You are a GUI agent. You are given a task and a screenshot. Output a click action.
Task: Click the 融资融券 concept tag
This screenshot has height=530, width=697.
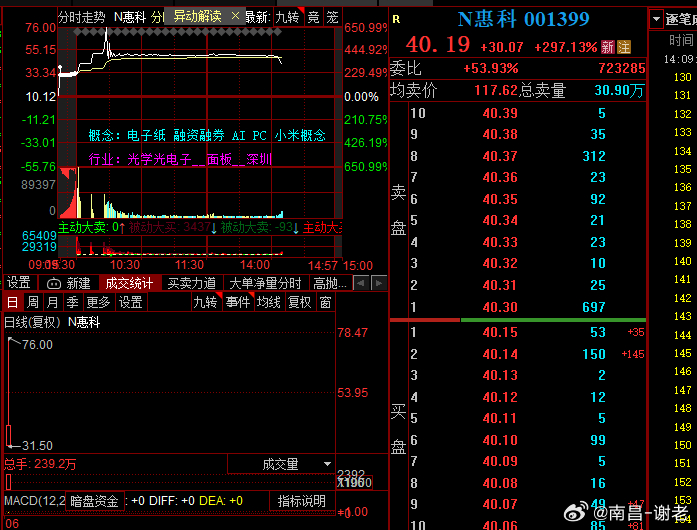click(x=199, y=135)
